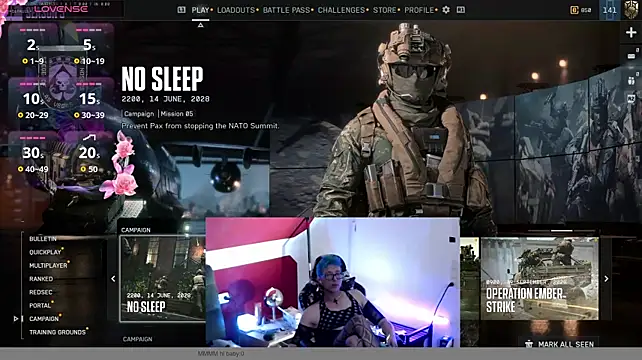642x360 pixels.
Task: Click the Campaign tag under the mission date
Action: tap(139, 114)
